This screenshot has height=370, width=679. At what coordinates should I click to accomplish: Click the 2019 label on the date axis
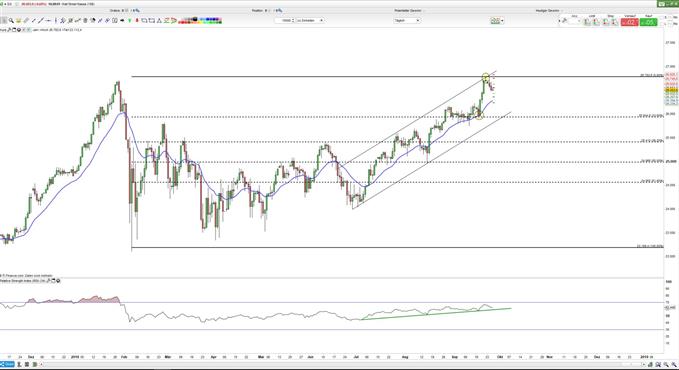644,357
